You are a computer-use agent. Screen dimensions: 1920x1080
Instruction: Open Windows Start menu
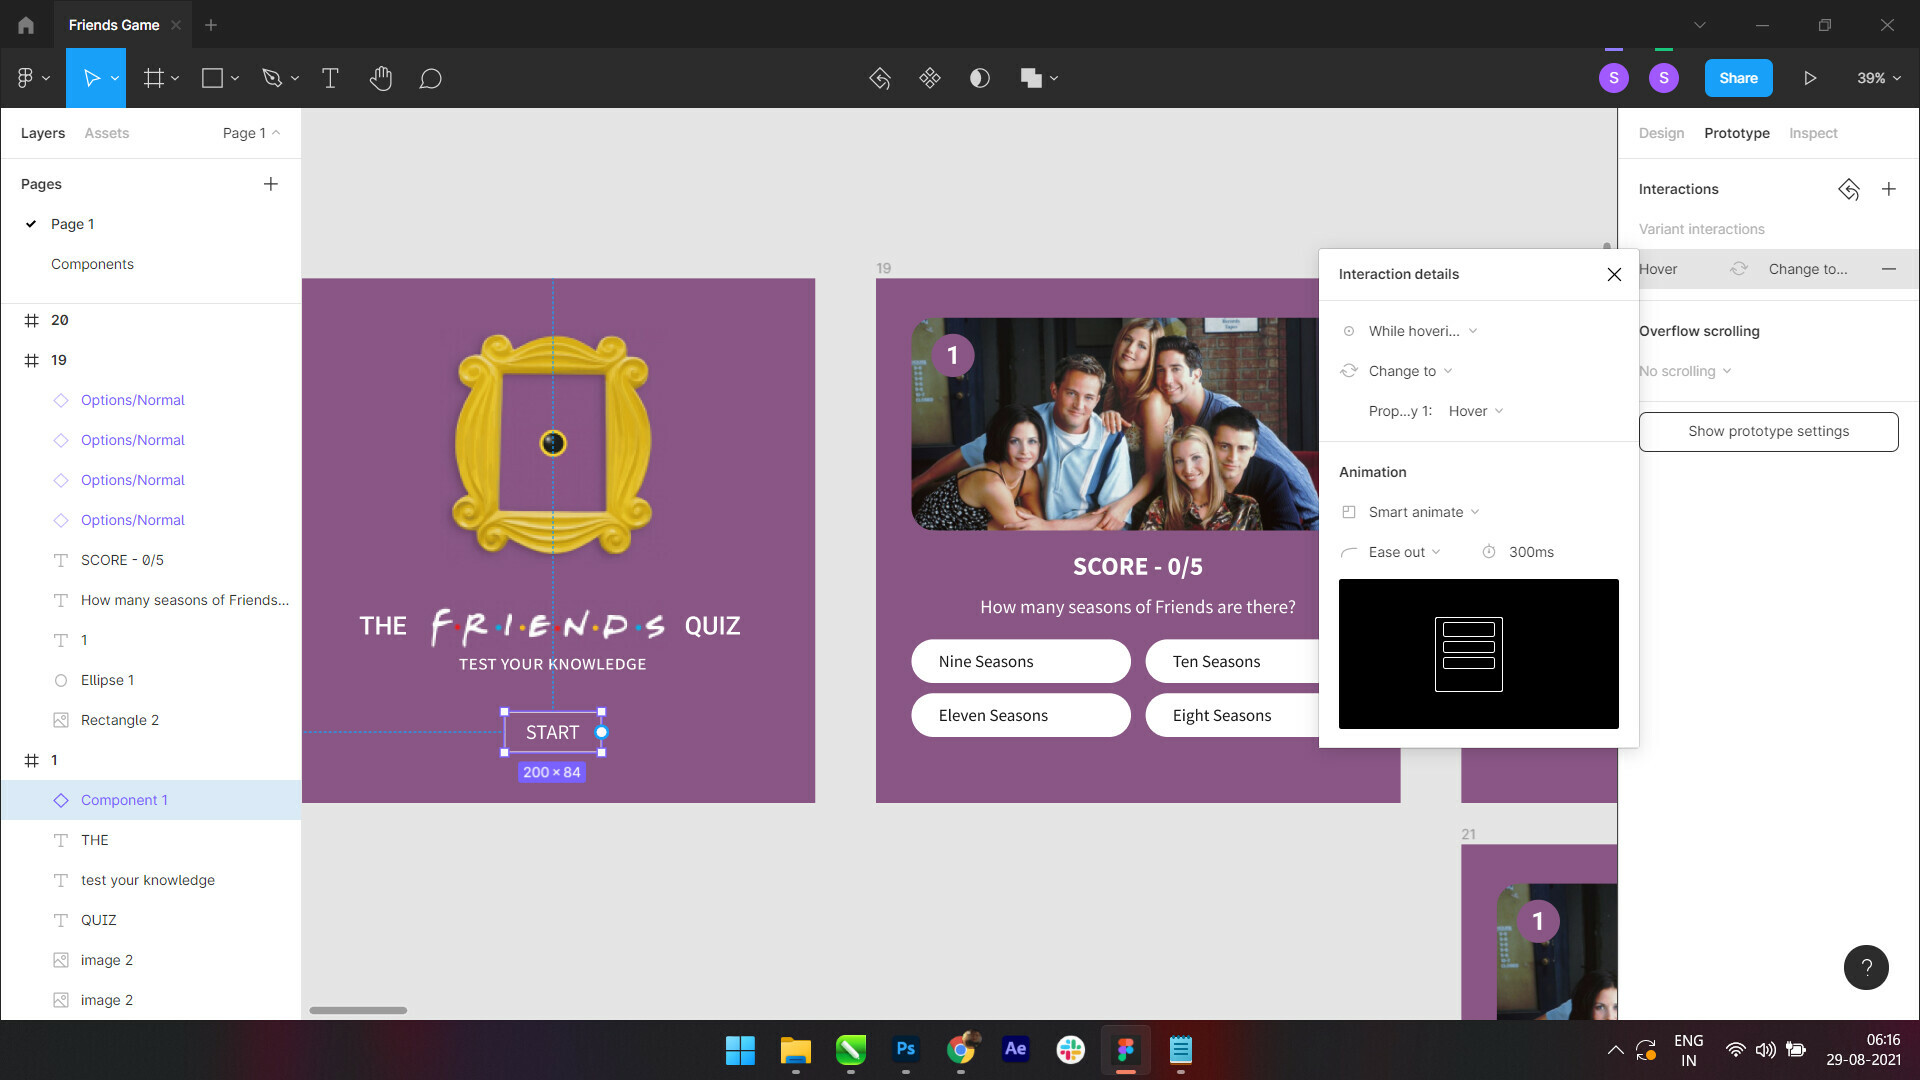click(x=740, y=1050)
